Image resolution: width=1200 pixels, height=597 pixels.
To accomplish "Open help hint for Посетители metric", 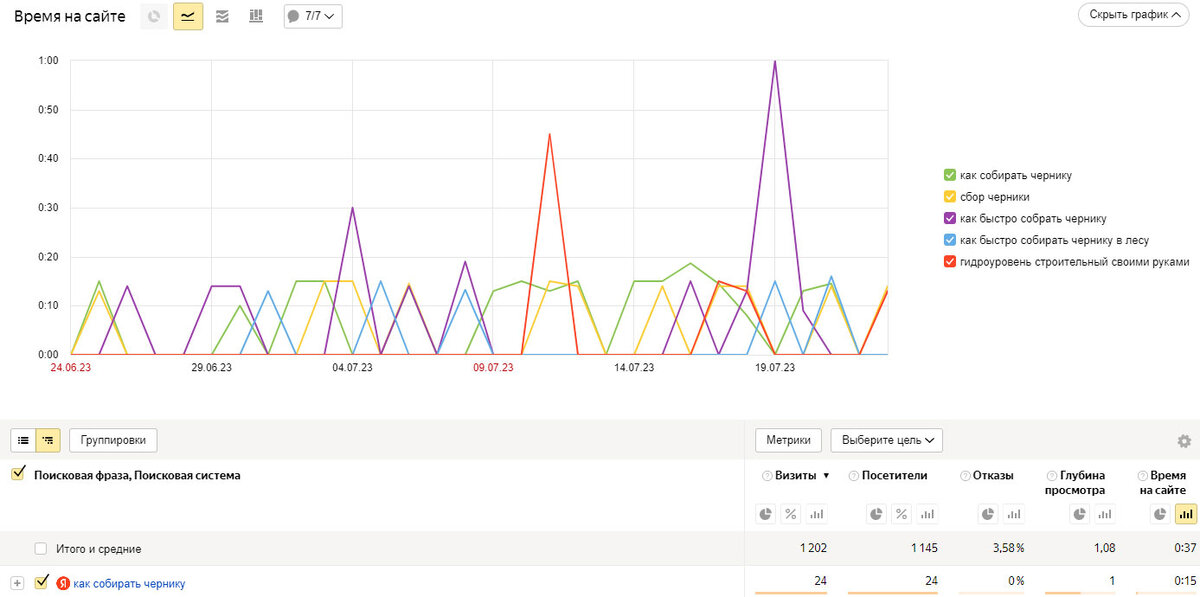I will pos(854,476).
